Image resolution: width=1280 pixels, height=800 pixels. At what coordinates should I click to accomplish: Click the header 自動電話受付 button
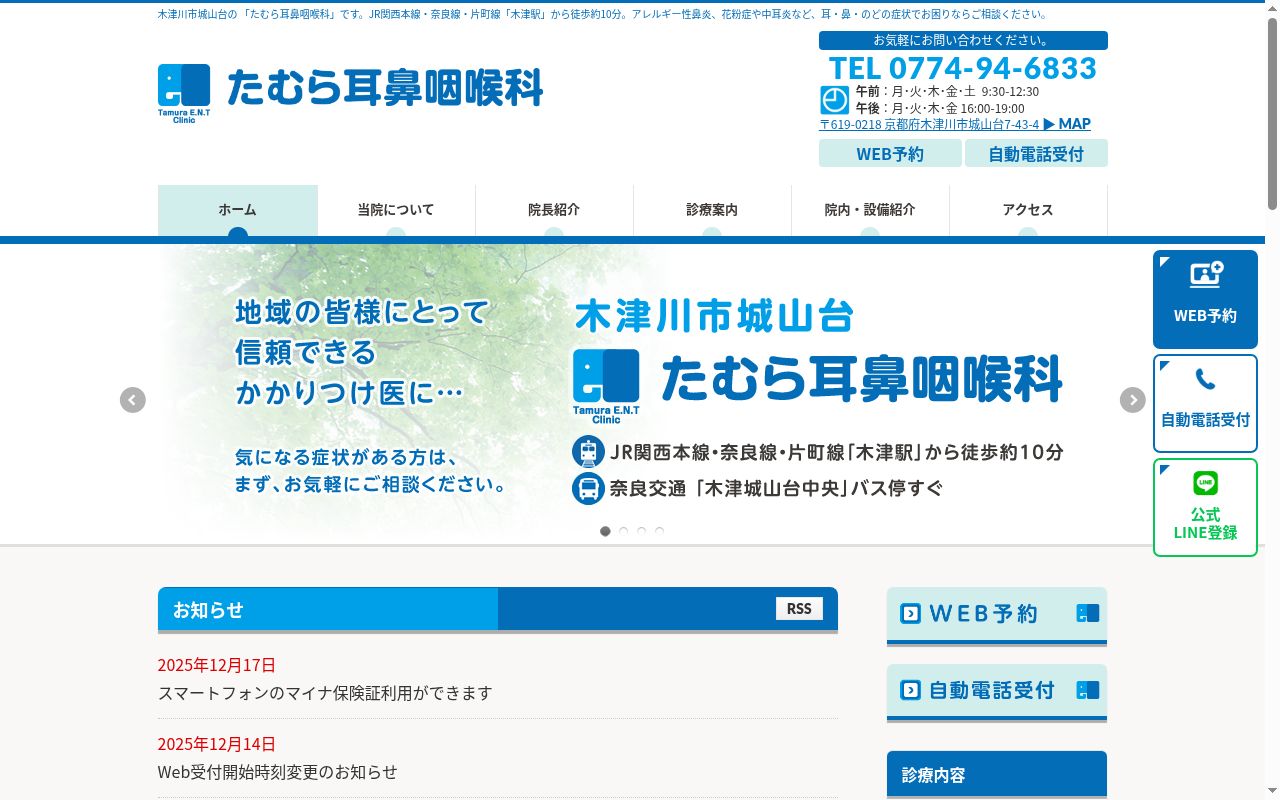[x=1036, y=153]
